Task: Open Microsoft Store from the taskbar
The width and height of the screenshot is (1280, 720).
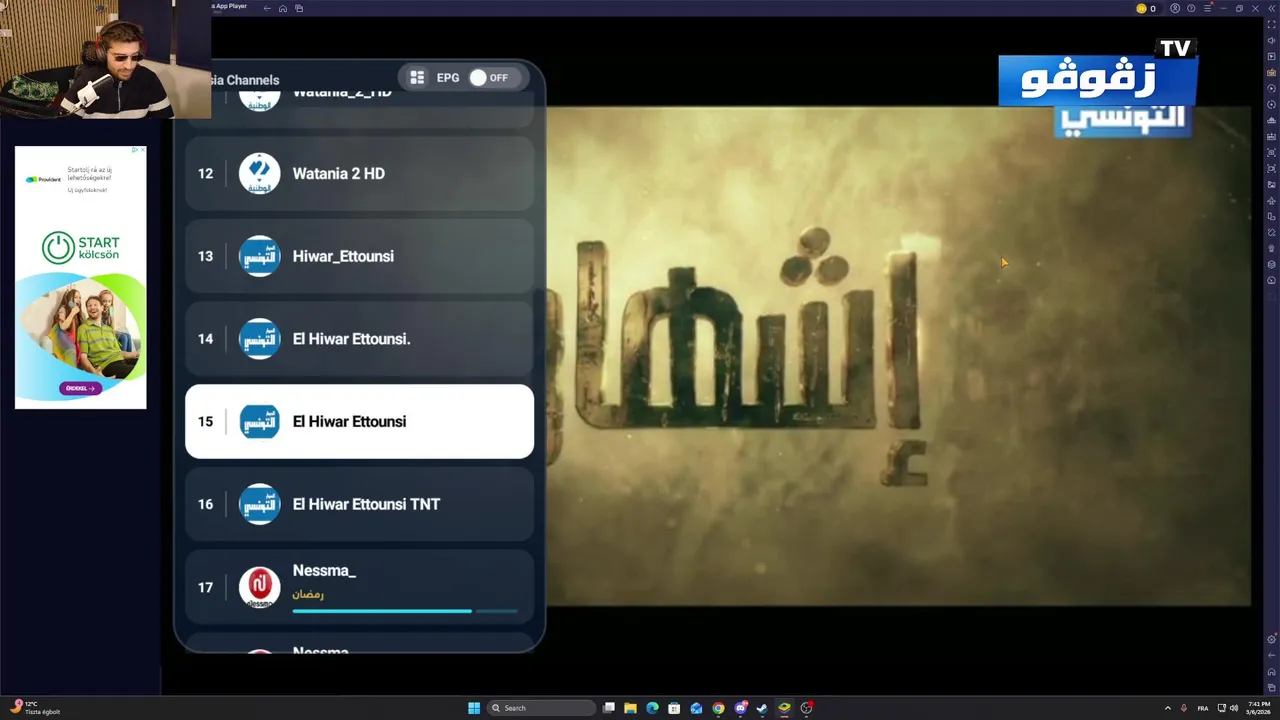Action: coord(674,708)
